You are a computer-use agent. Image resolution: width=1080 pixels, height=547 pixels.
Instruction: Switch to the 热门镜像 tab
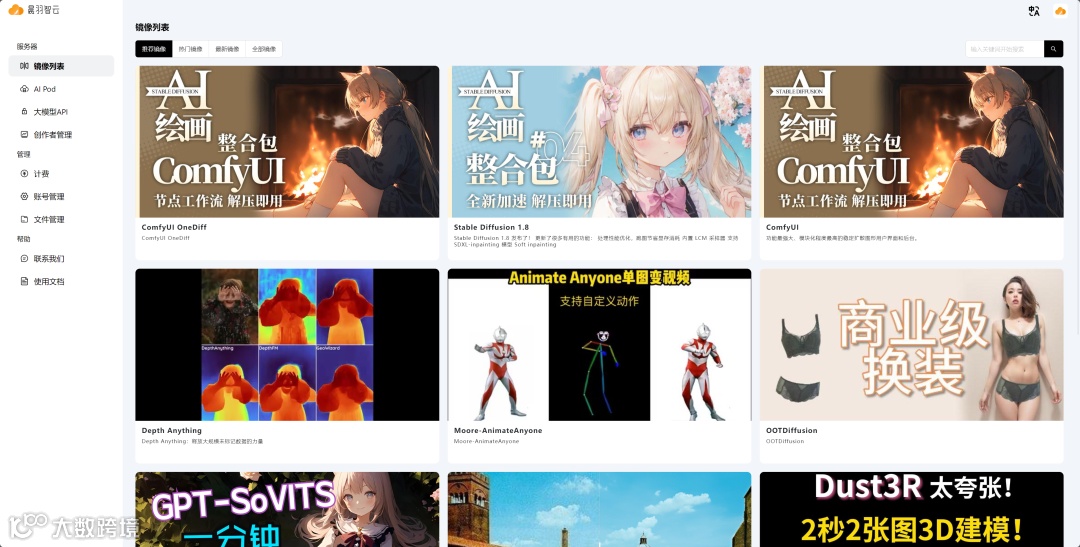pyautogui.click(x=191, y=49)
